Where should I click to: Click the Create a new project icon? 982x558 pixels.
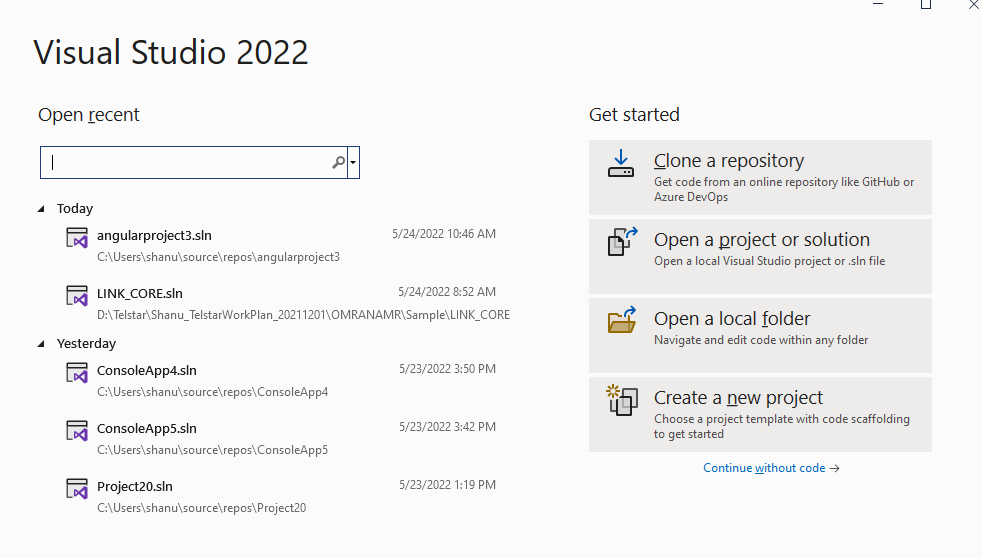(622, 400)
